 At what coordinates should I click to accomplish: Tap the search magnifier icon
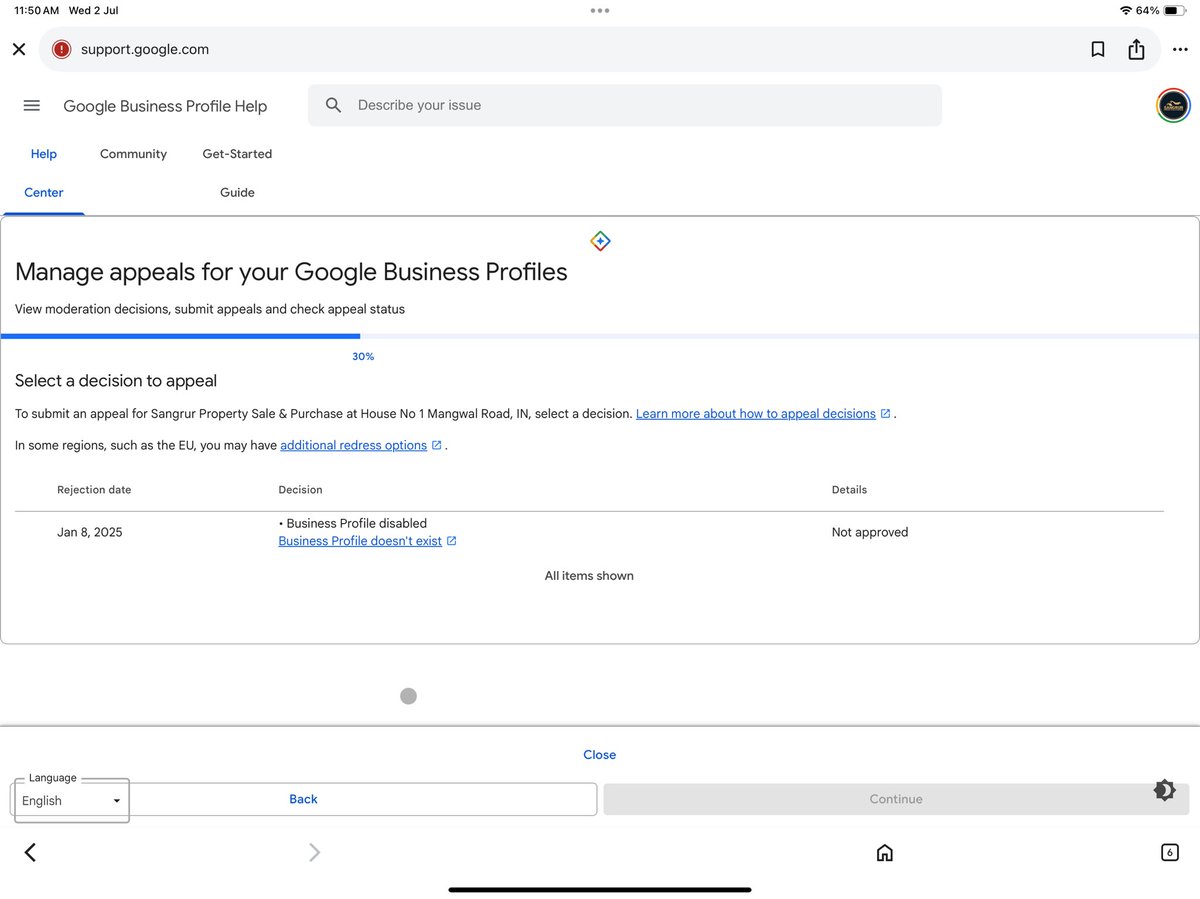click(334, 105)
